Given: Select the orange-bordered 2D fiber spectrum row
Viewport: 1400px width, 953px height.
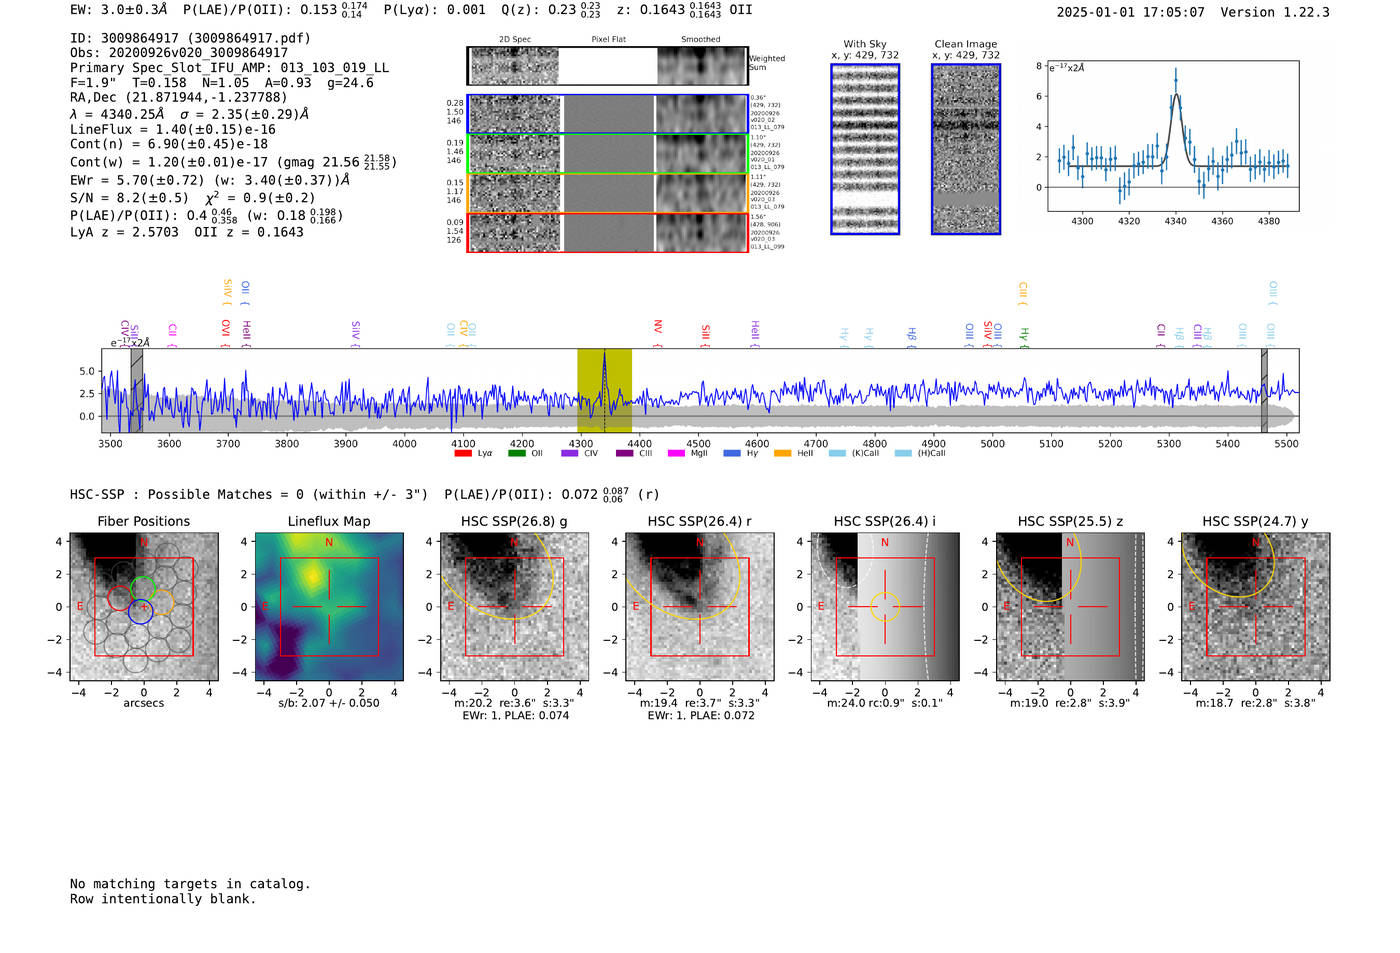Looking at the screenshot, I should [x=608, y=193].
